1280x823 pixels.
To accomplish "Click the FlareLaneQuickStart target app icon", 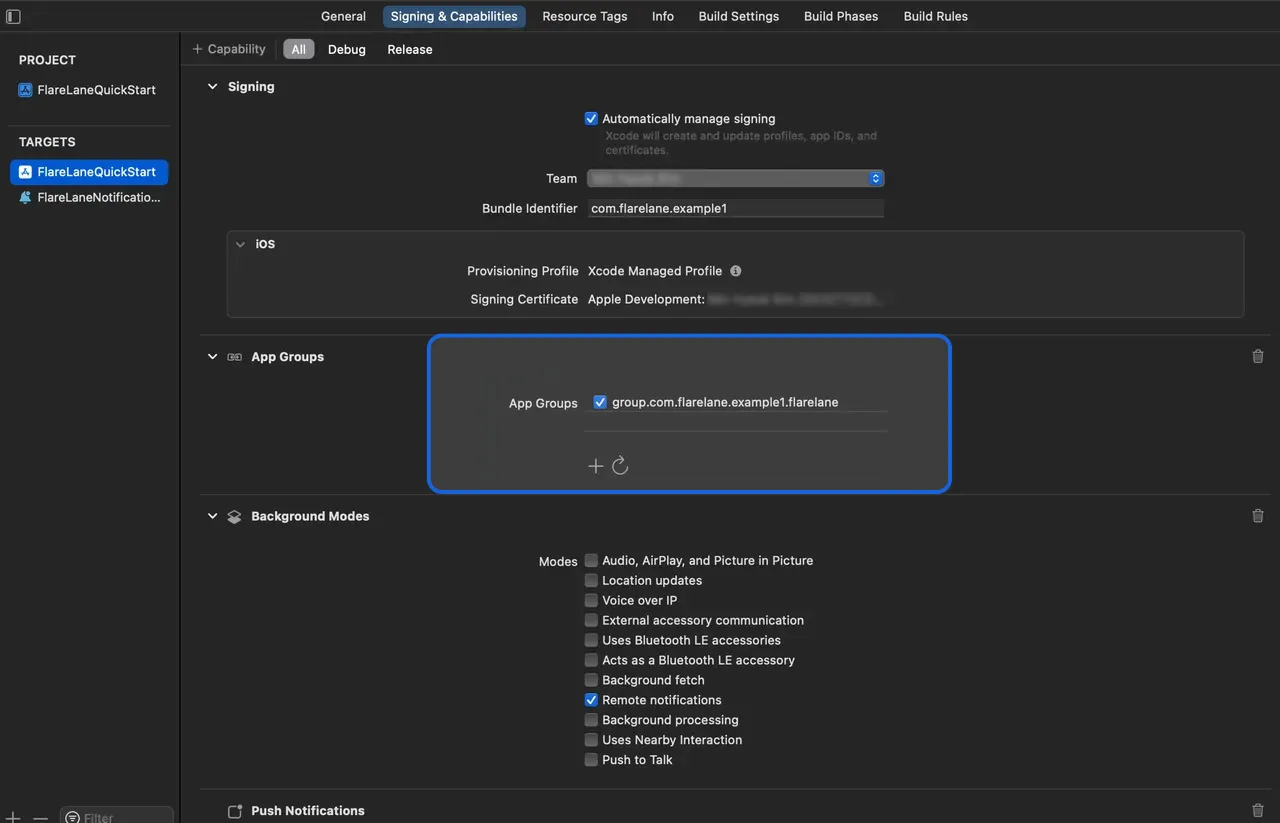I will (25, 172).
